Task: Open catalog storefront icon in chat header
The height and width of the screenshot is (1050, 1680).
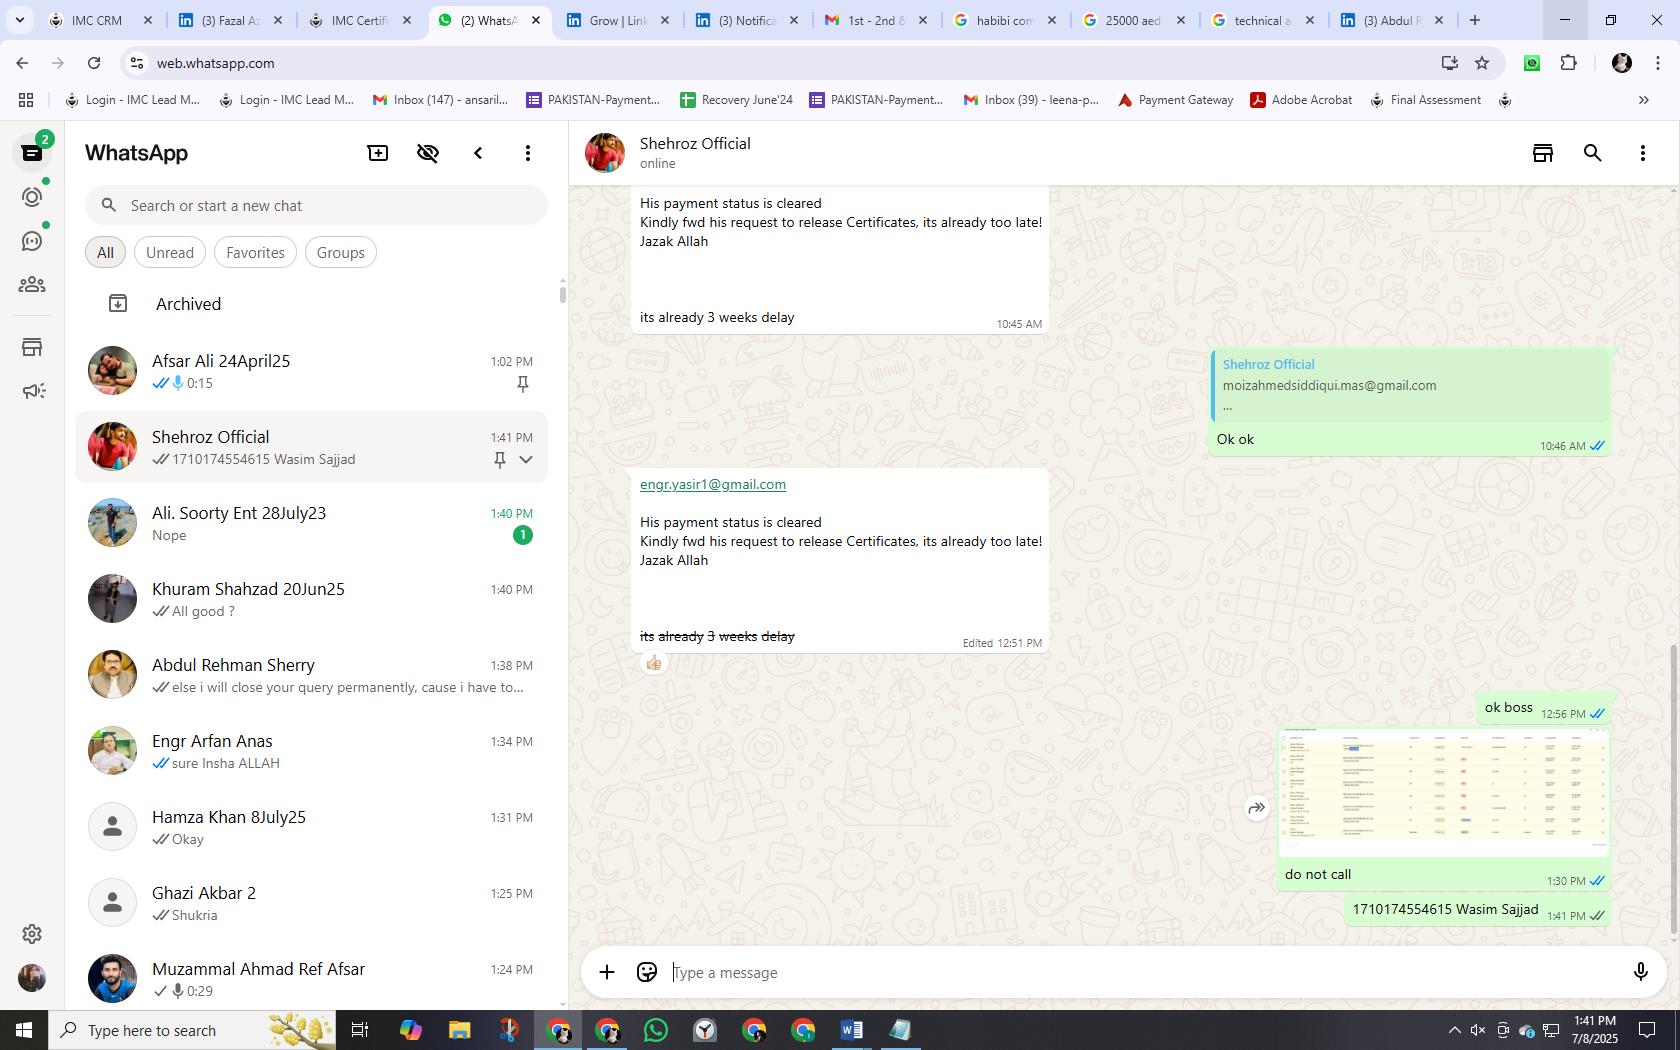Action: click(x=1543, y=153)
